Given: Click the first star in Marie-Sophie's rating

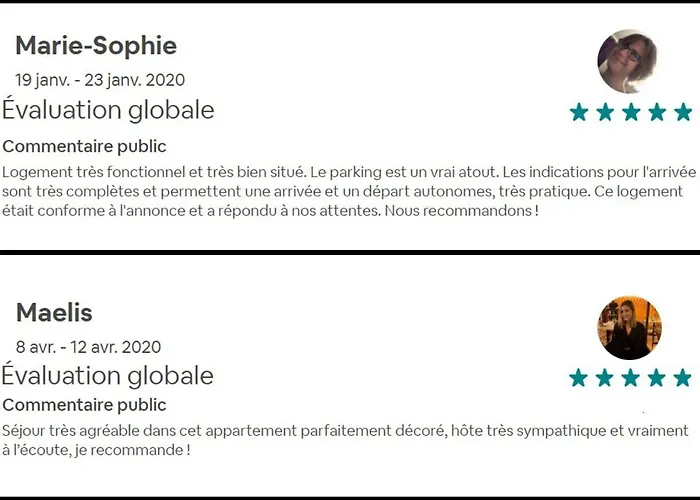Looking at the screenshot, I should click(579, 112).
